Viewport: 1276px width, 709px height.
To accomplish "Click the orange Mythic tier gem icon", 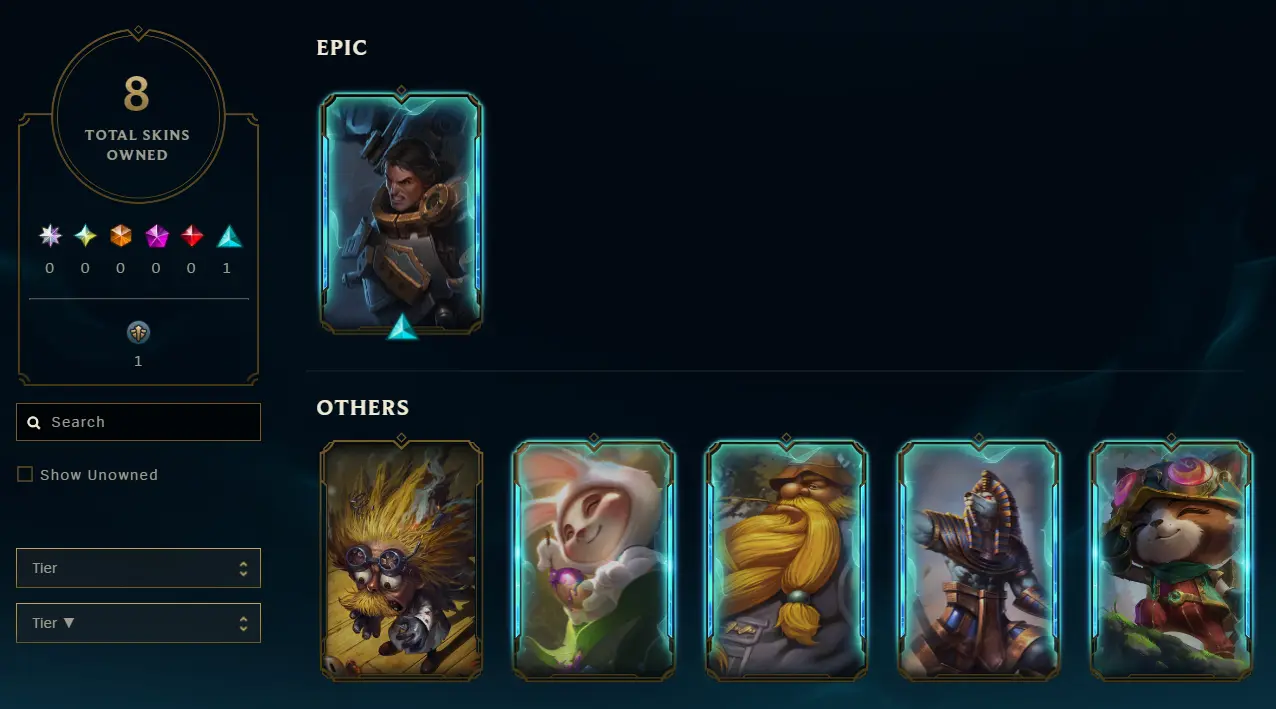I will (121, 236).
